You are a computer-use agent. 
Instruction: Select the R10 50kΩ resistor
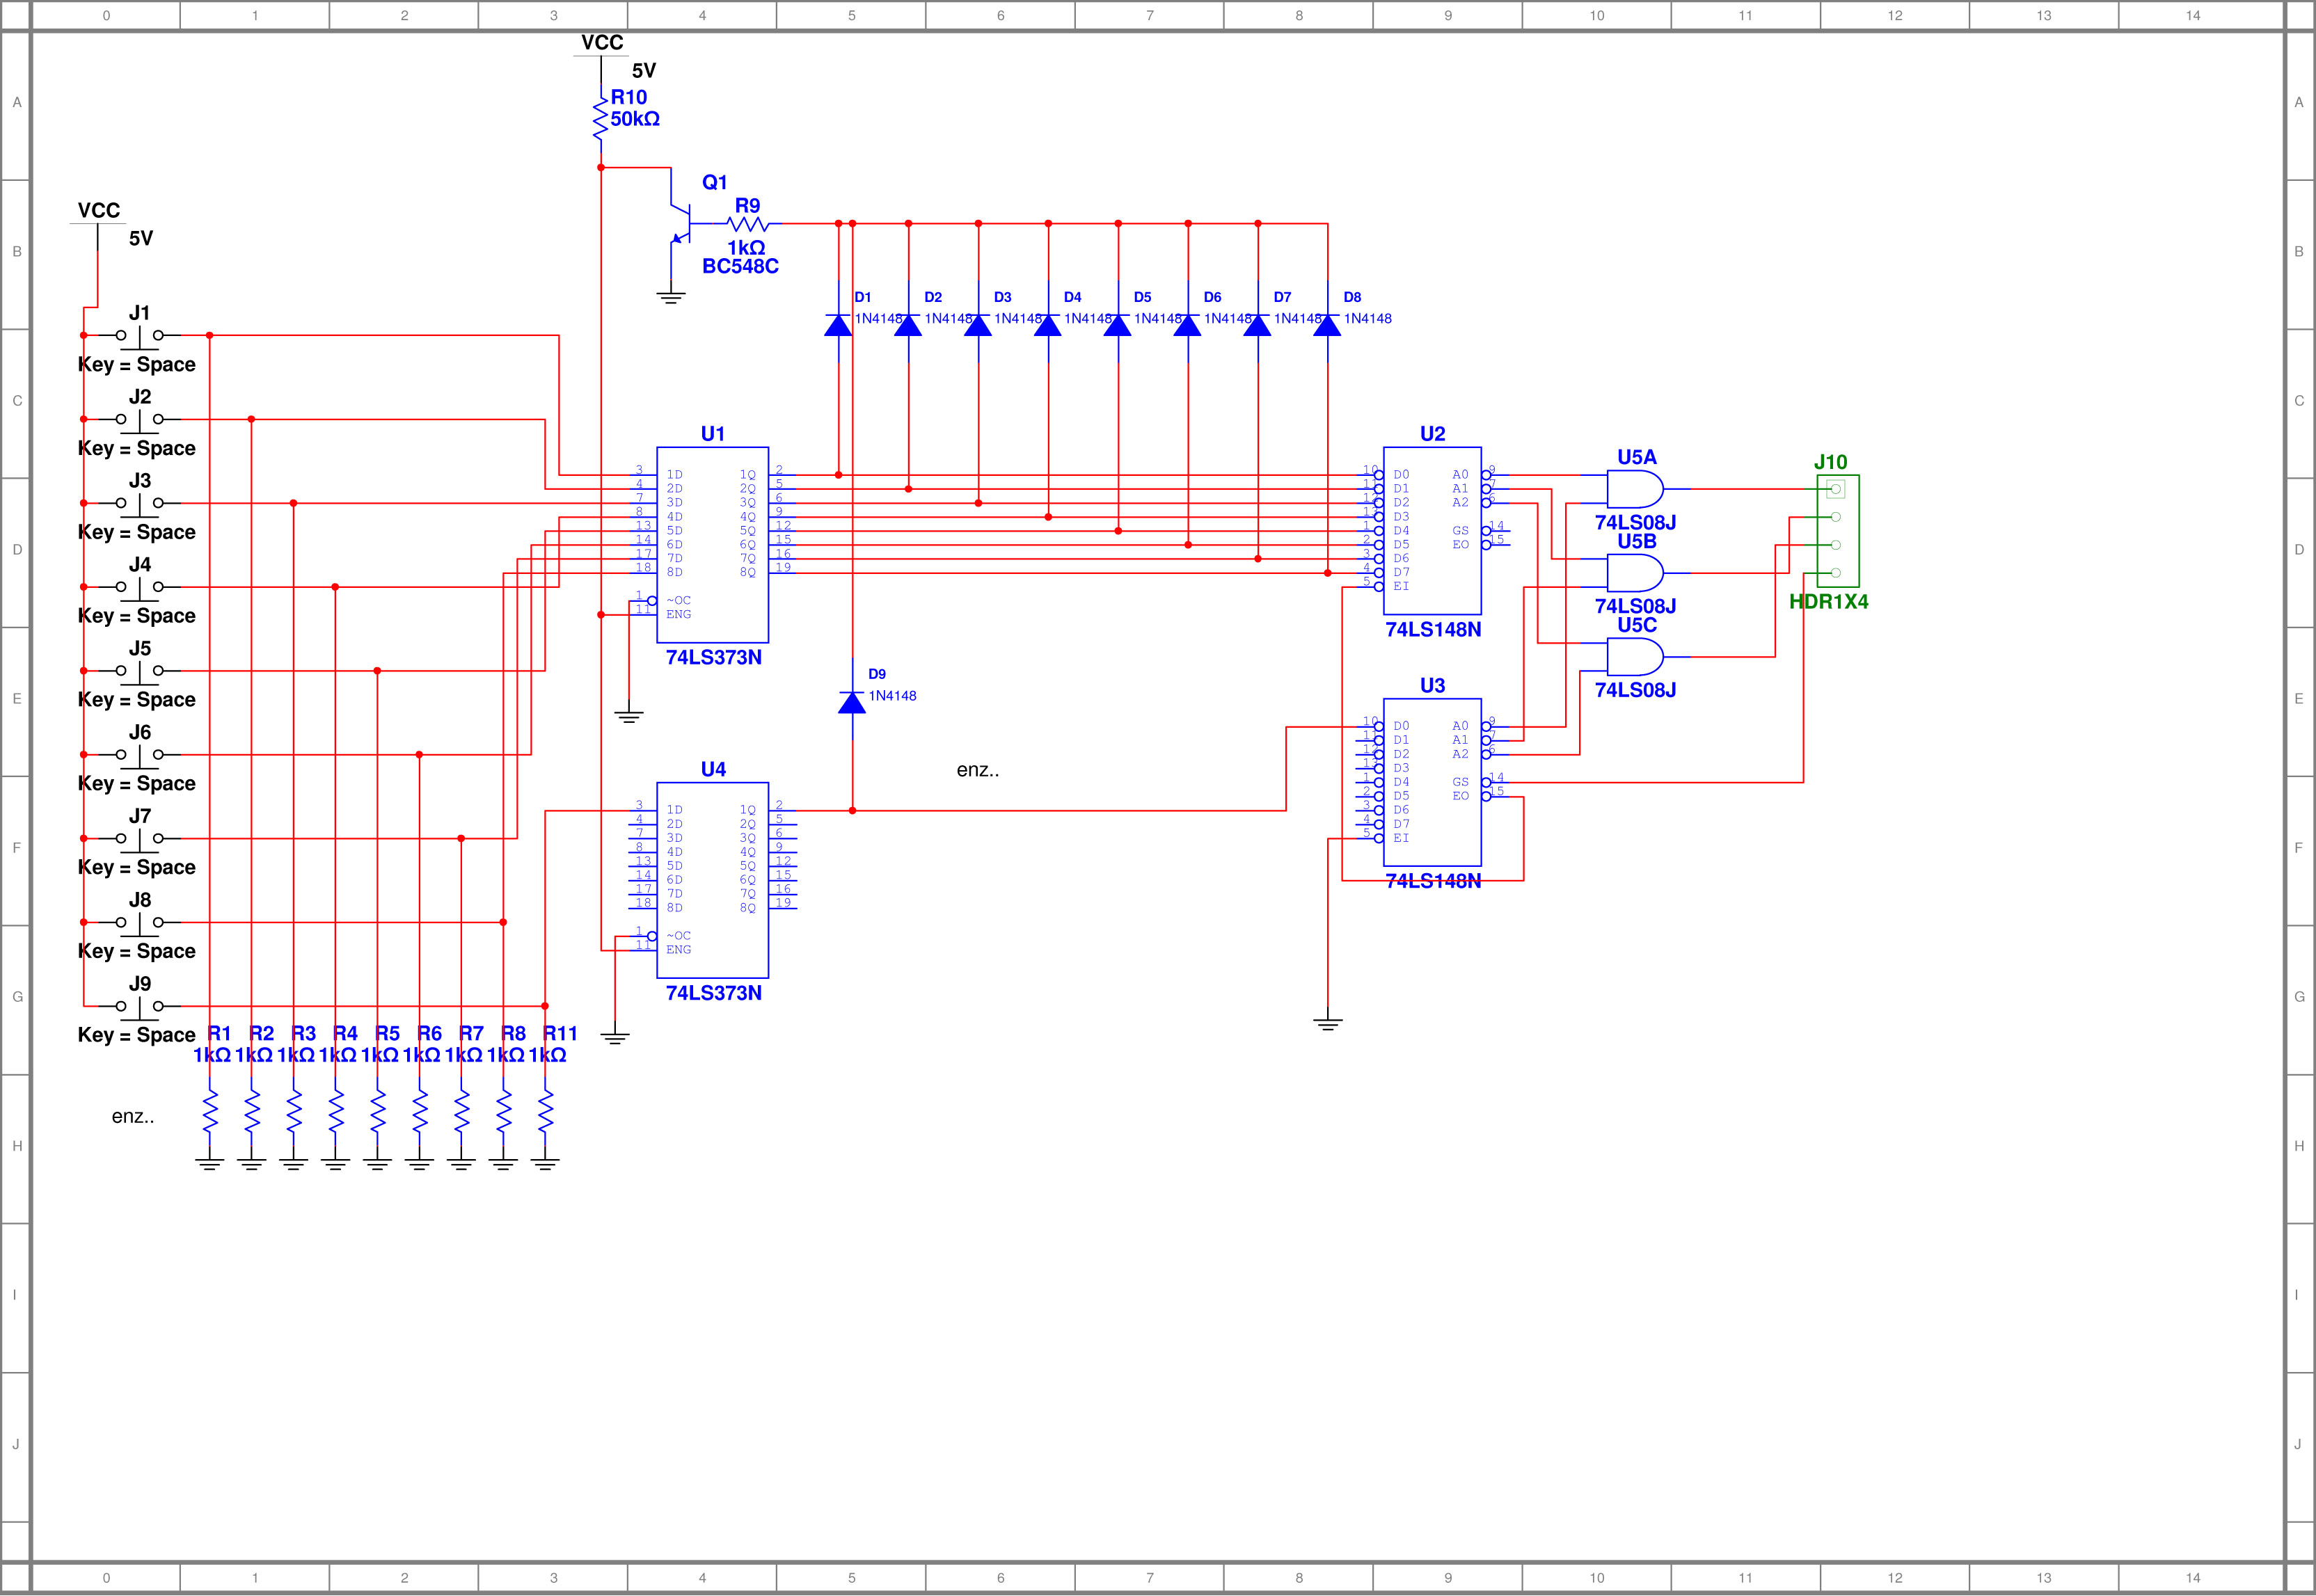[x=600, y=120]
